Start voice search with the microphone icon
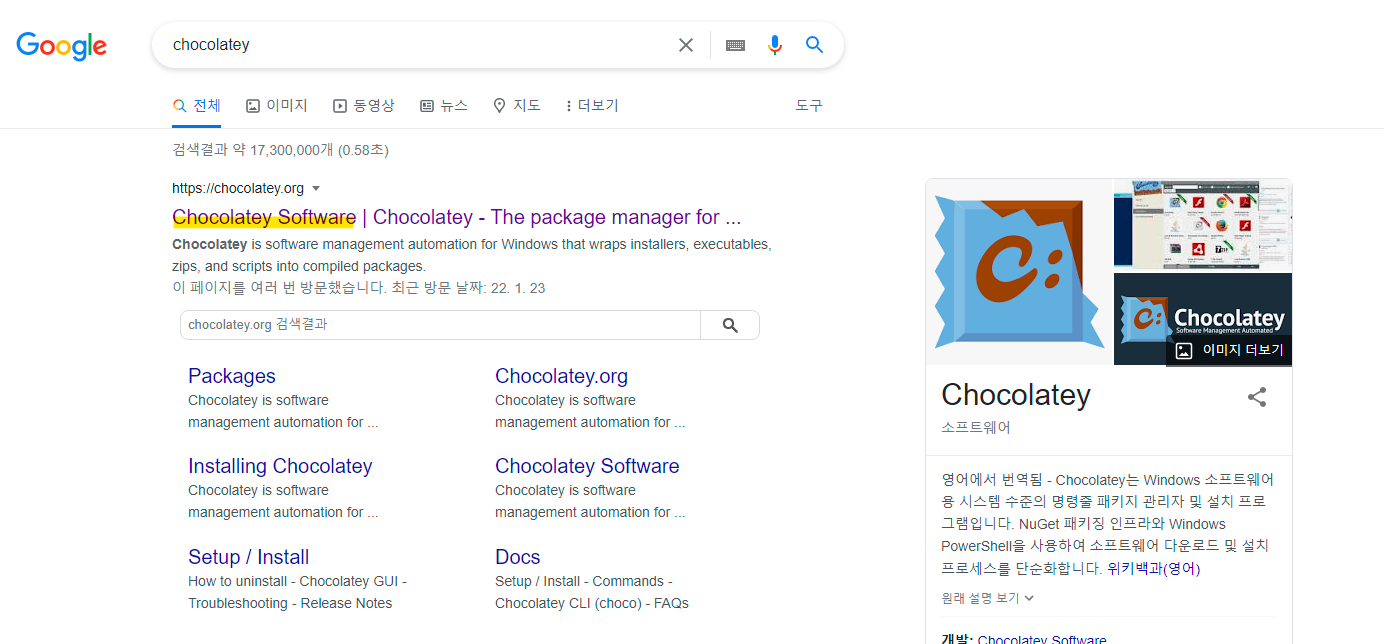1384x644 pixels. coord(774,45)
